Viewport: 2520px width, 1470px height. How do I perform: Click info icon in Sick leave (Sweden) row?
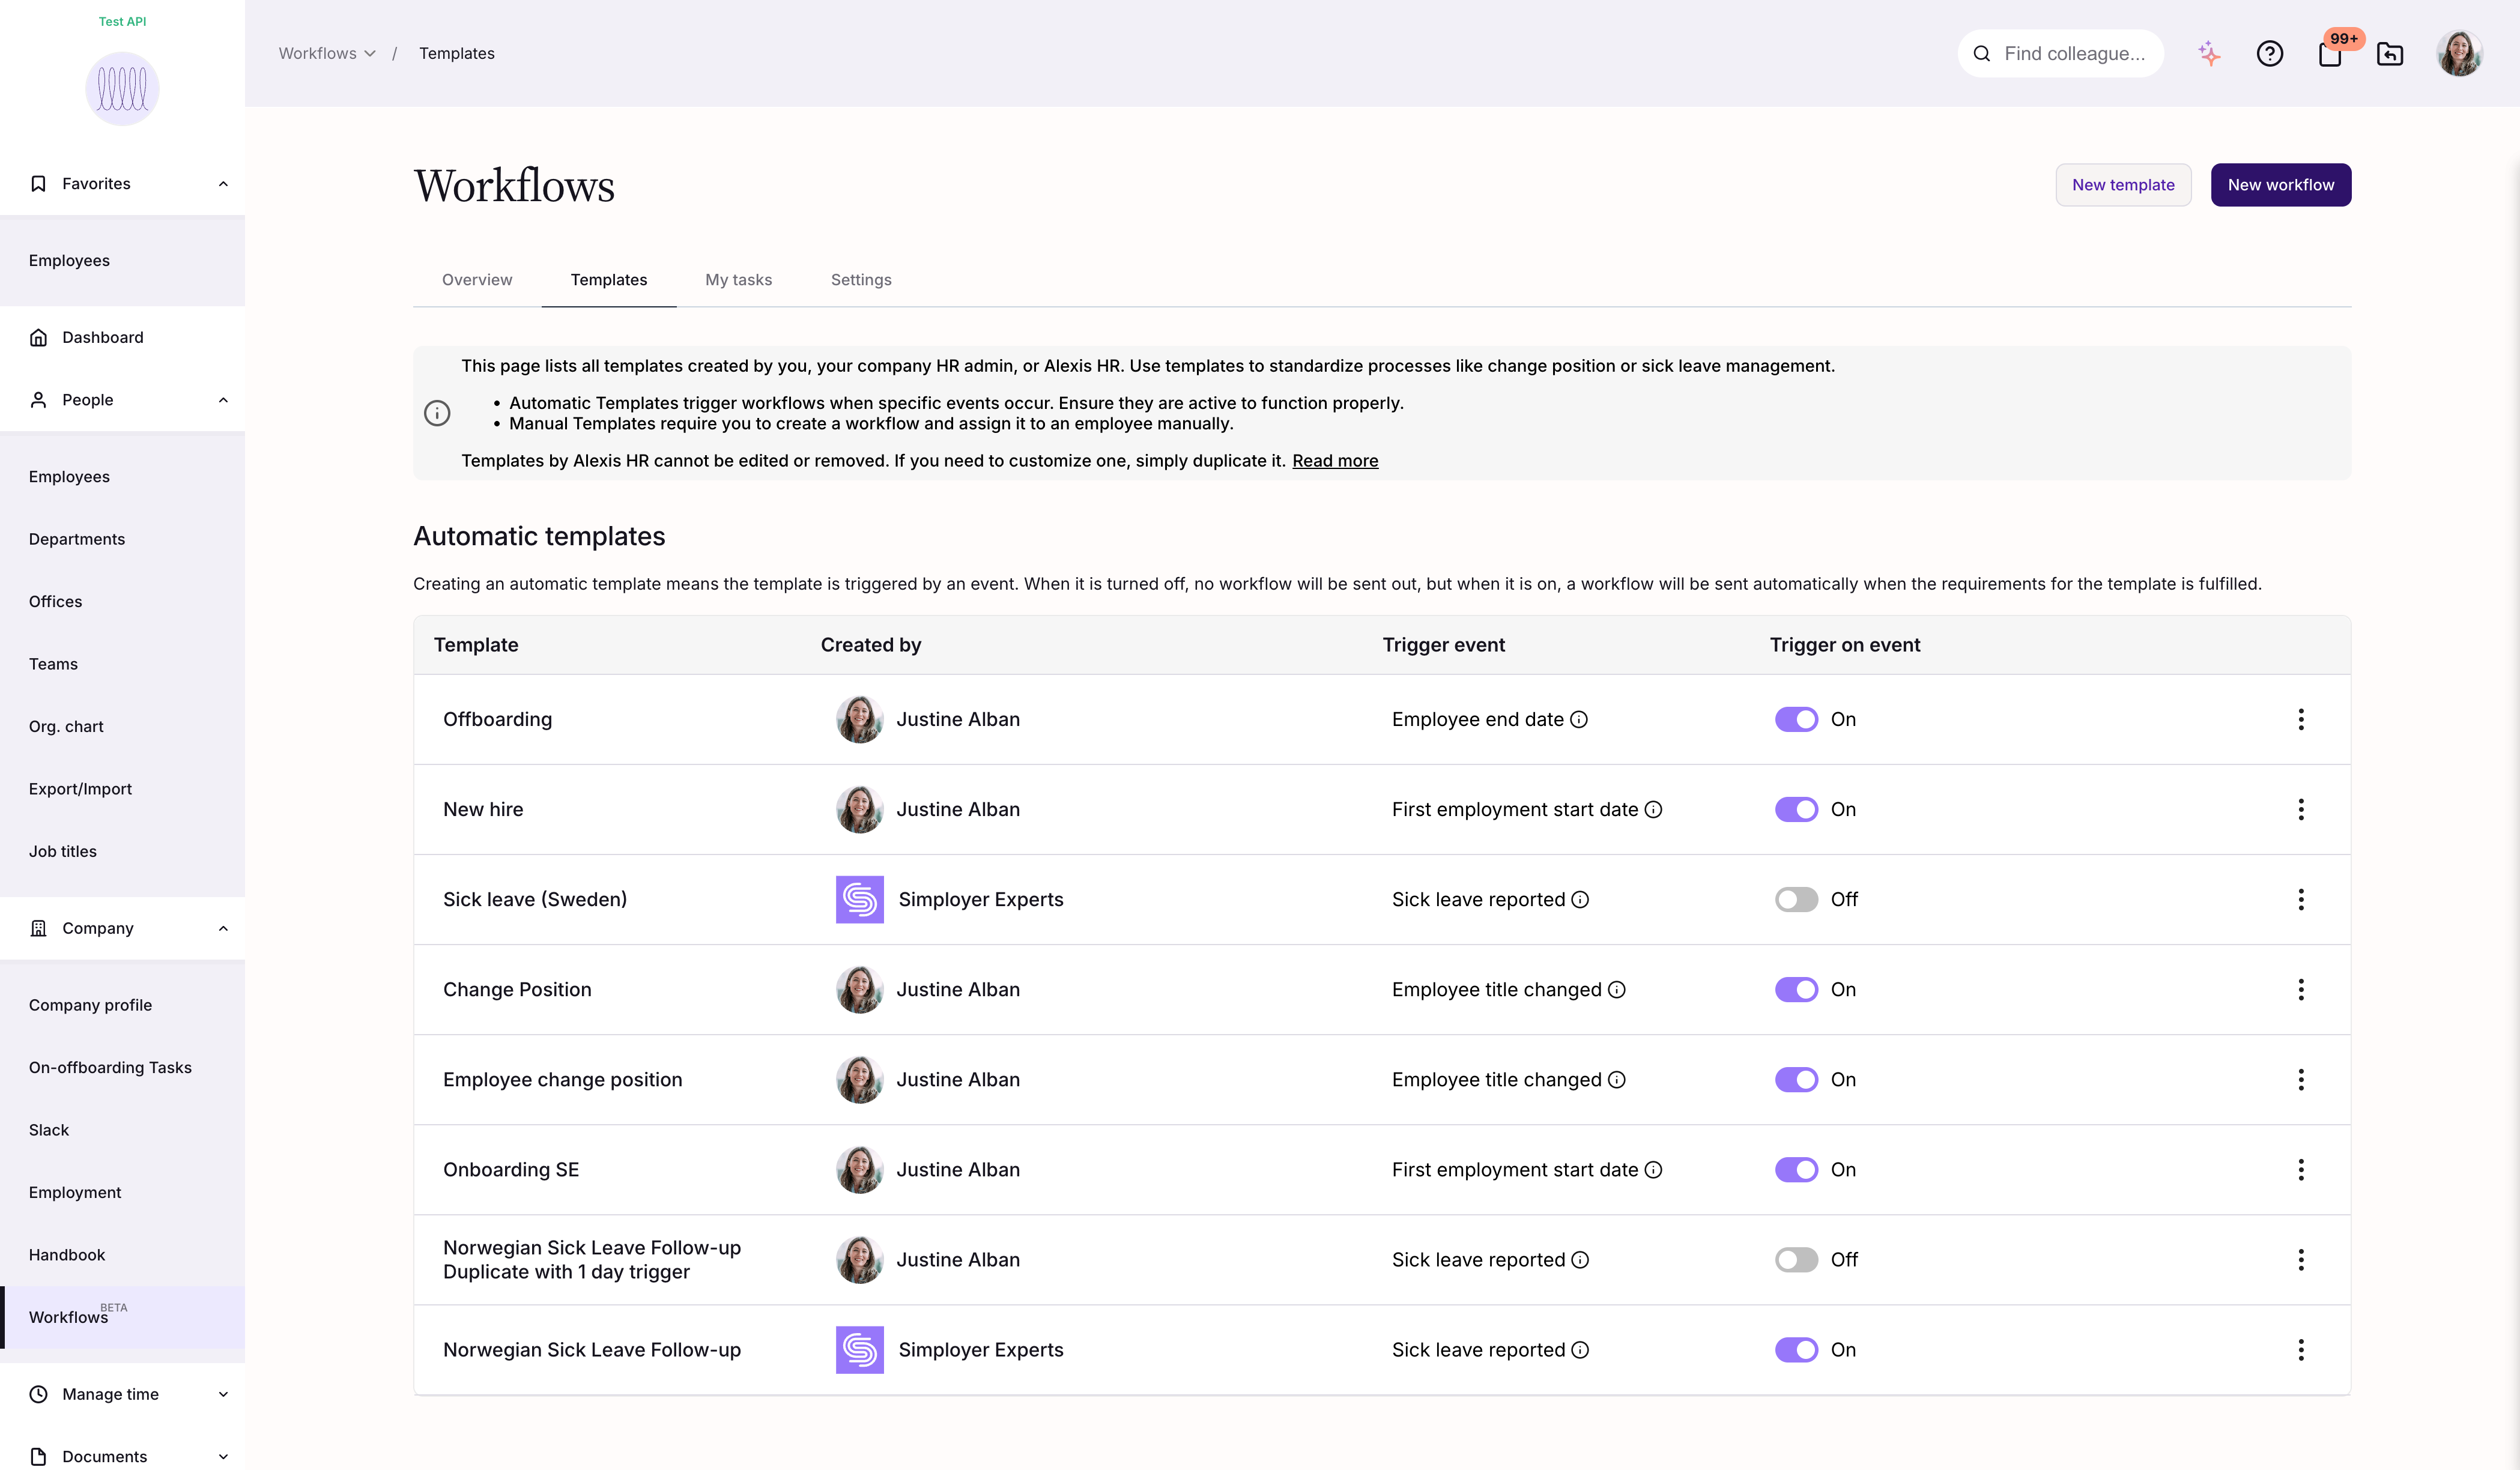coord(1580,900)
